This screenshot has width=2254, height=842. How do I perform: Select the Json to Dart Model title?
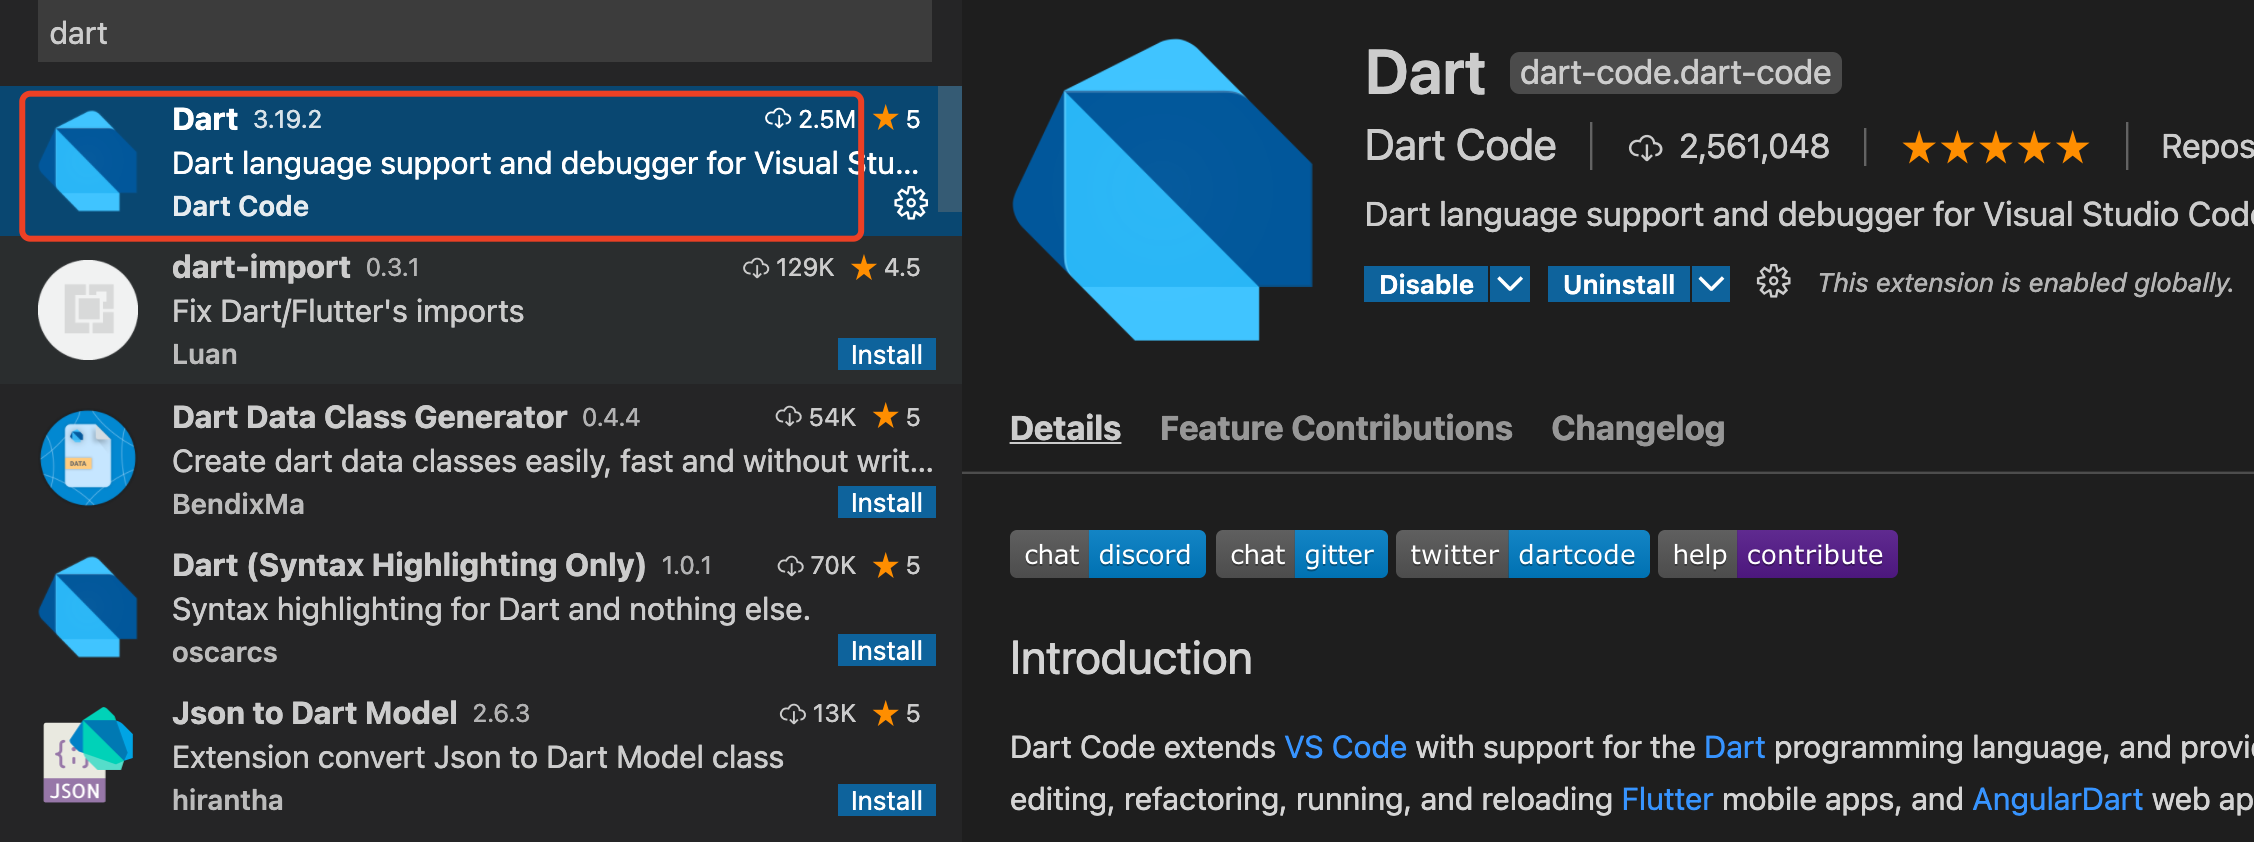click(x=314, y=713)
